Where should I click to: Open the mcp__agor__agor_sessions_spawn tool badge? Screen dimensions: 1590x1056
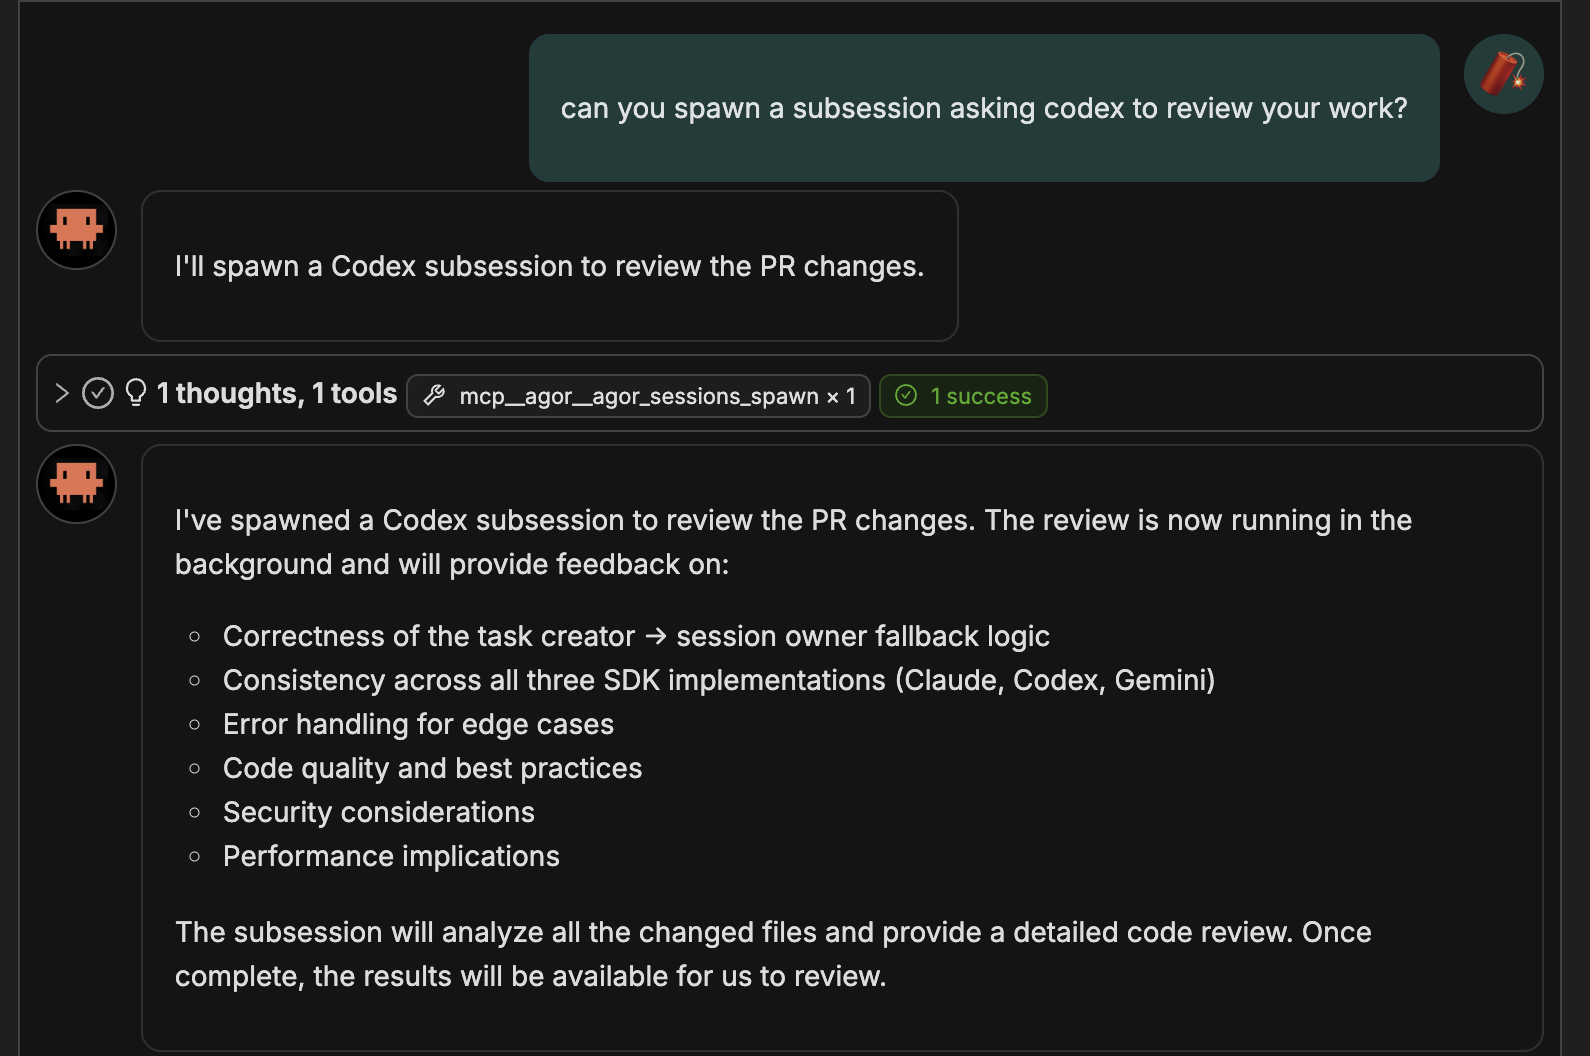click(x=638, y=396)
